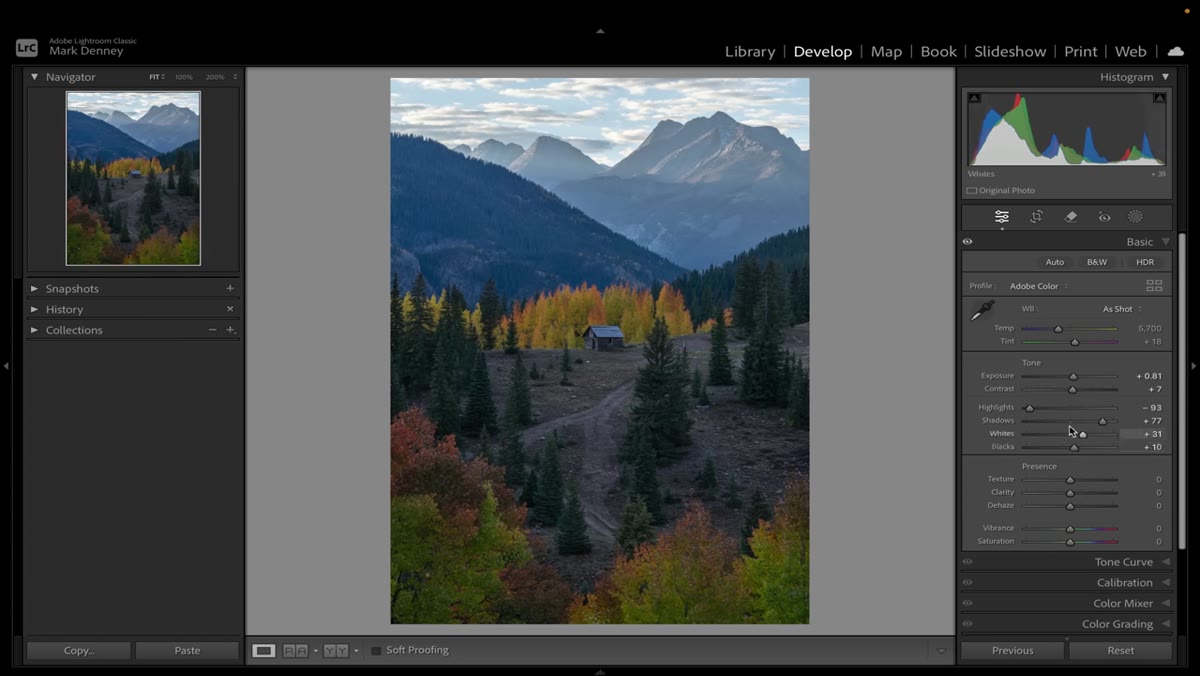Viewport: 1200px width, 676px height.
Task: Open Reference view options dropdown arrow
Action: (315, 651)
